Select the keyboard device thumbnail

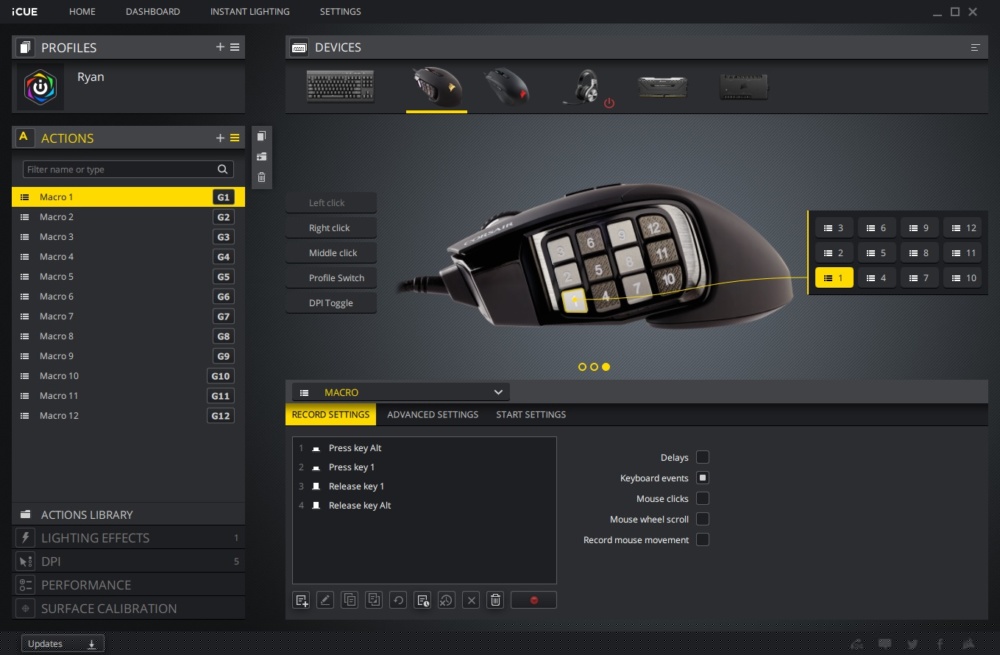[340, 86]
